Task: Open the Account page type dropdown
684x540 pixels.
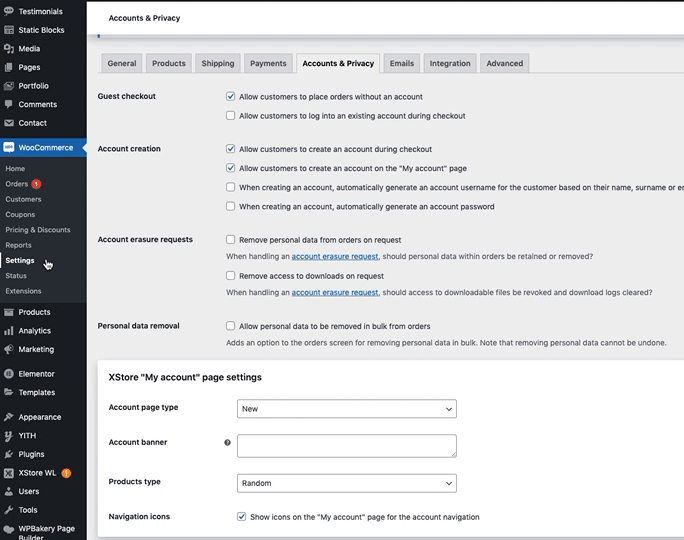Action: coord(347,409)
